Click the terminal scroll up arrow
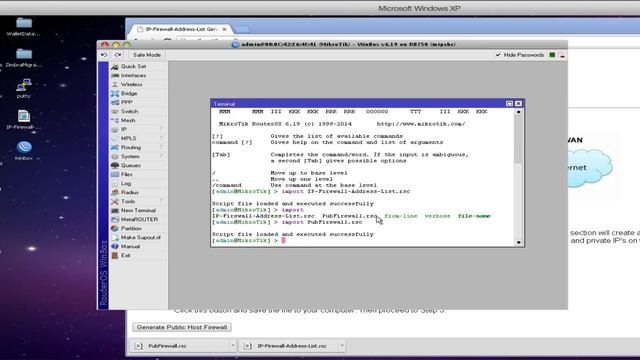Image resolution: width=640 pixels, height=360 pixels. tap(518, 111)
